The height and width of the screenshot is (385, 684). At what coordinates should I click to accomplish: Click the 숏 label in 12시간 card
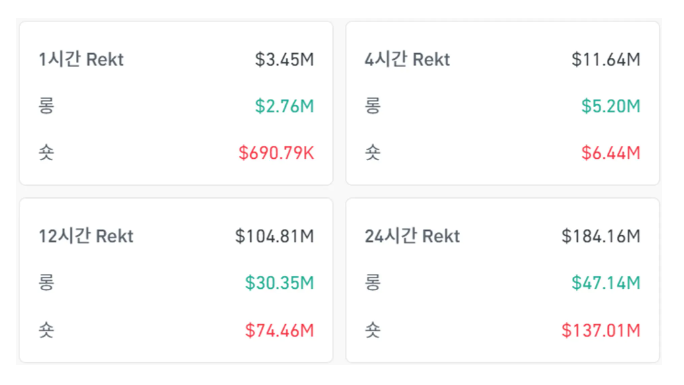[46, 330]
